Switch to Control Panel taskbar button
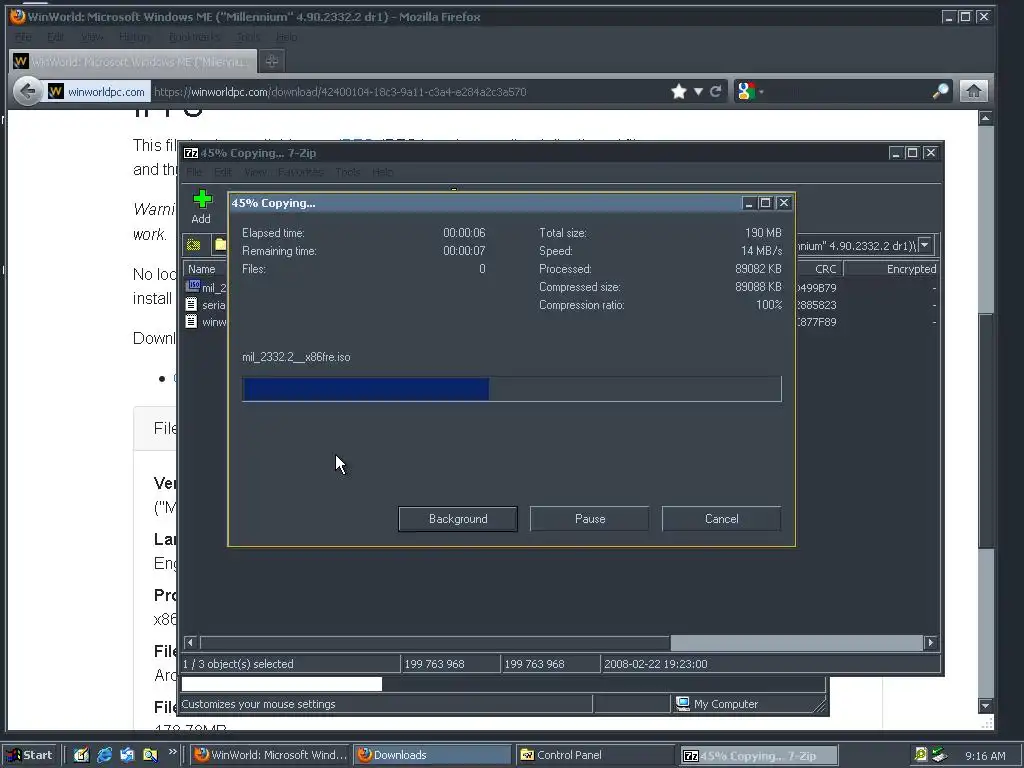This screenshot has width=1024, height=768. pos(595,755)
